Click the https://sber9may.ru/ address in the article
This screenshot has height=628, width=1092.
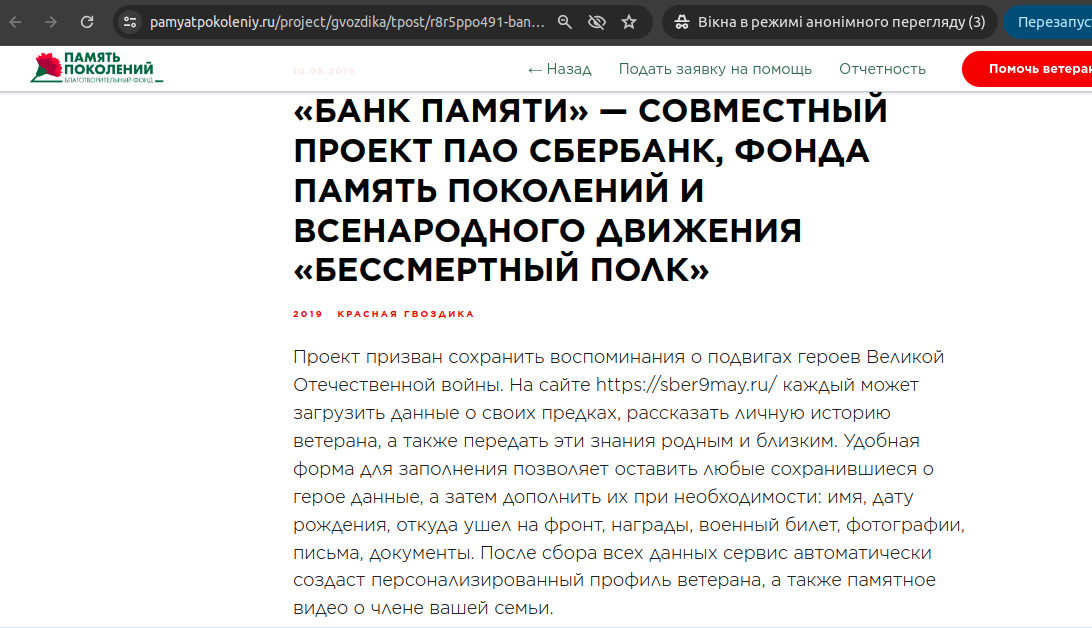coord(686,385)
